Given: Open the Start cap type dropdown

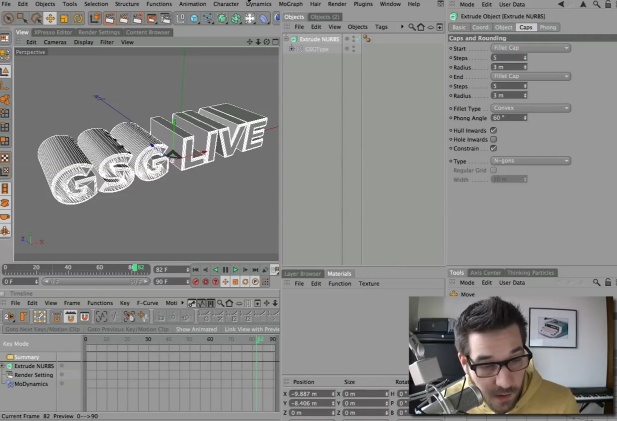Looking at the screenshot, I should (x=530, y=48).
